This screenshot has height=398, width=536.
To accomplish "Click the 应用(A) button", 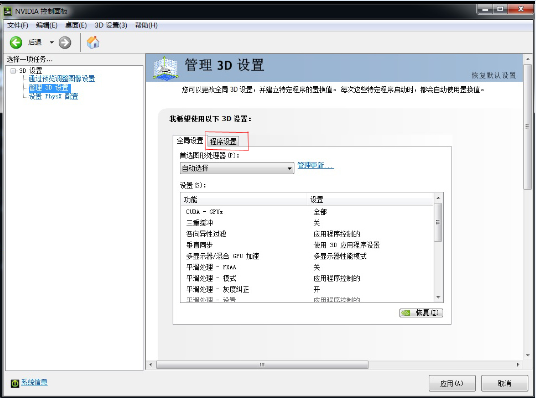I will coord(452,383).
